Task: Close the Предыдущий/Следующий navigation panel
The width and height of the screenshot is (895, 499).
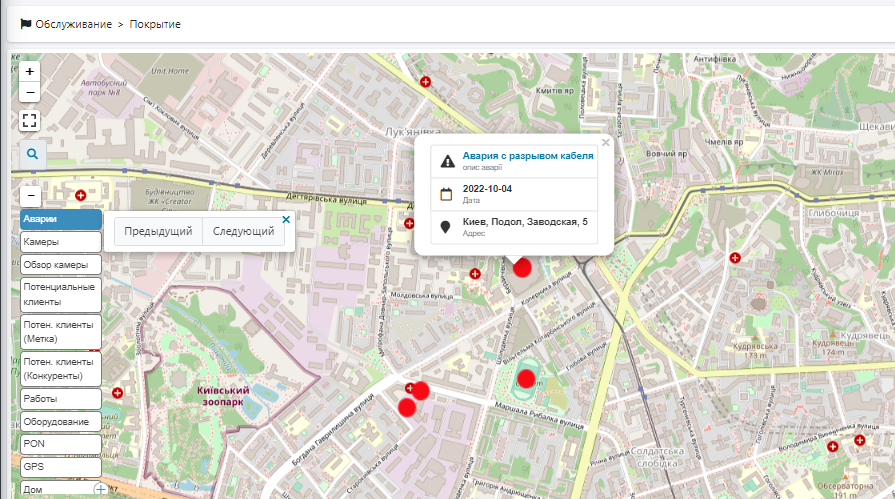Action: pyautogui.click(x=286, y=219)
